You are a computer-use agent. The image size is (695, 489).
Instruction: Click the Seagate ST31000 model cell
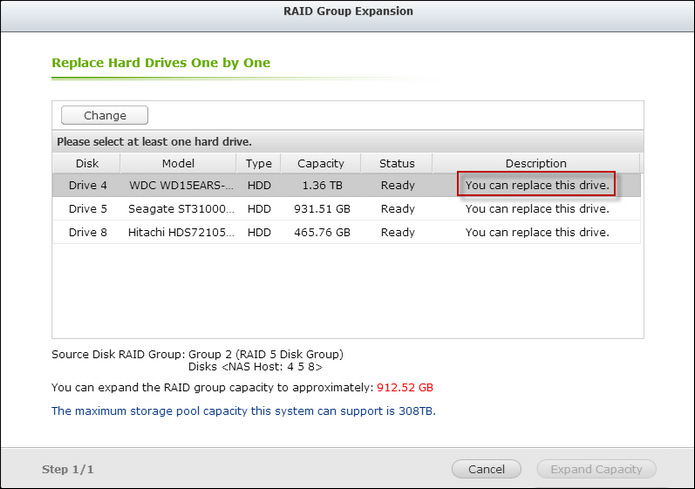click(181, 209)
